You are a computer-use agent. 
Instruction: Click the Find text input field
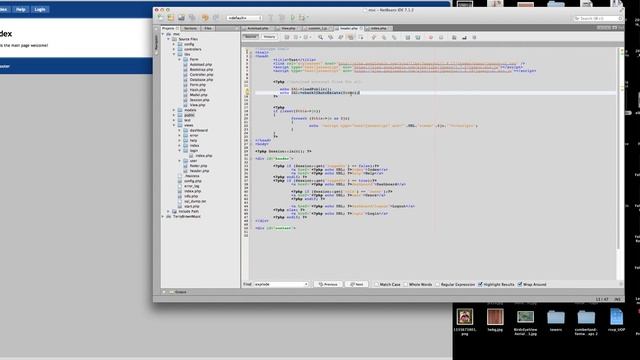tap(279, 284)
